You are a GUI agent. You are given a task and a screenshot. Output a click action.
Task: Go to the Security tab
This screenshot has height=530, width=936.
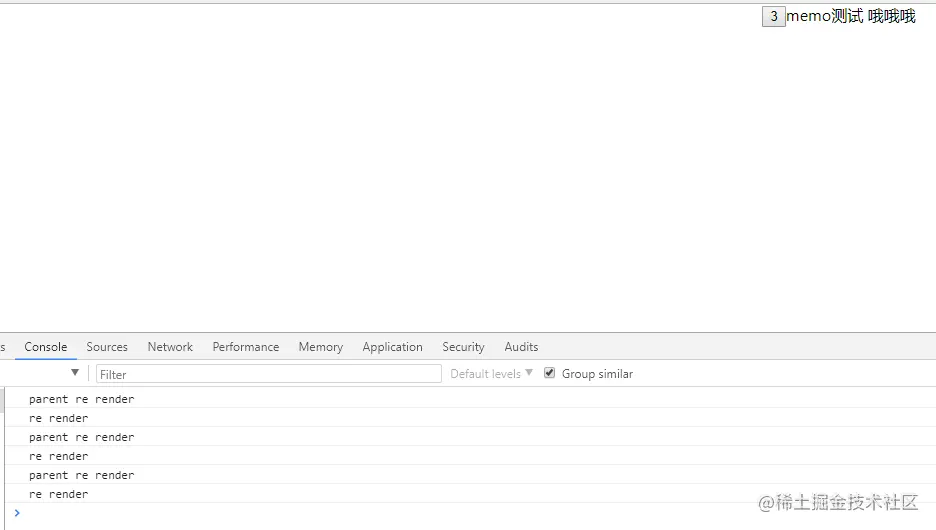(463, 347)
